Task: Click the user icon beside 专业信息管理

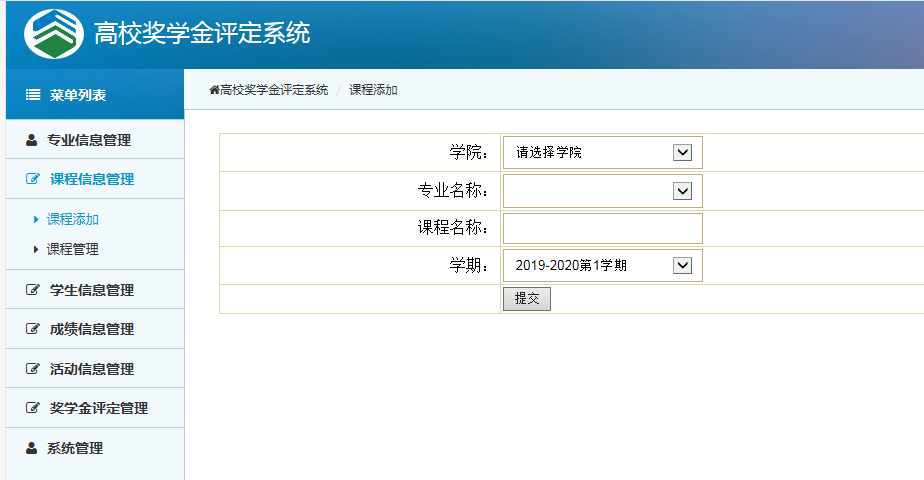Action: click(x=31, y=140)
